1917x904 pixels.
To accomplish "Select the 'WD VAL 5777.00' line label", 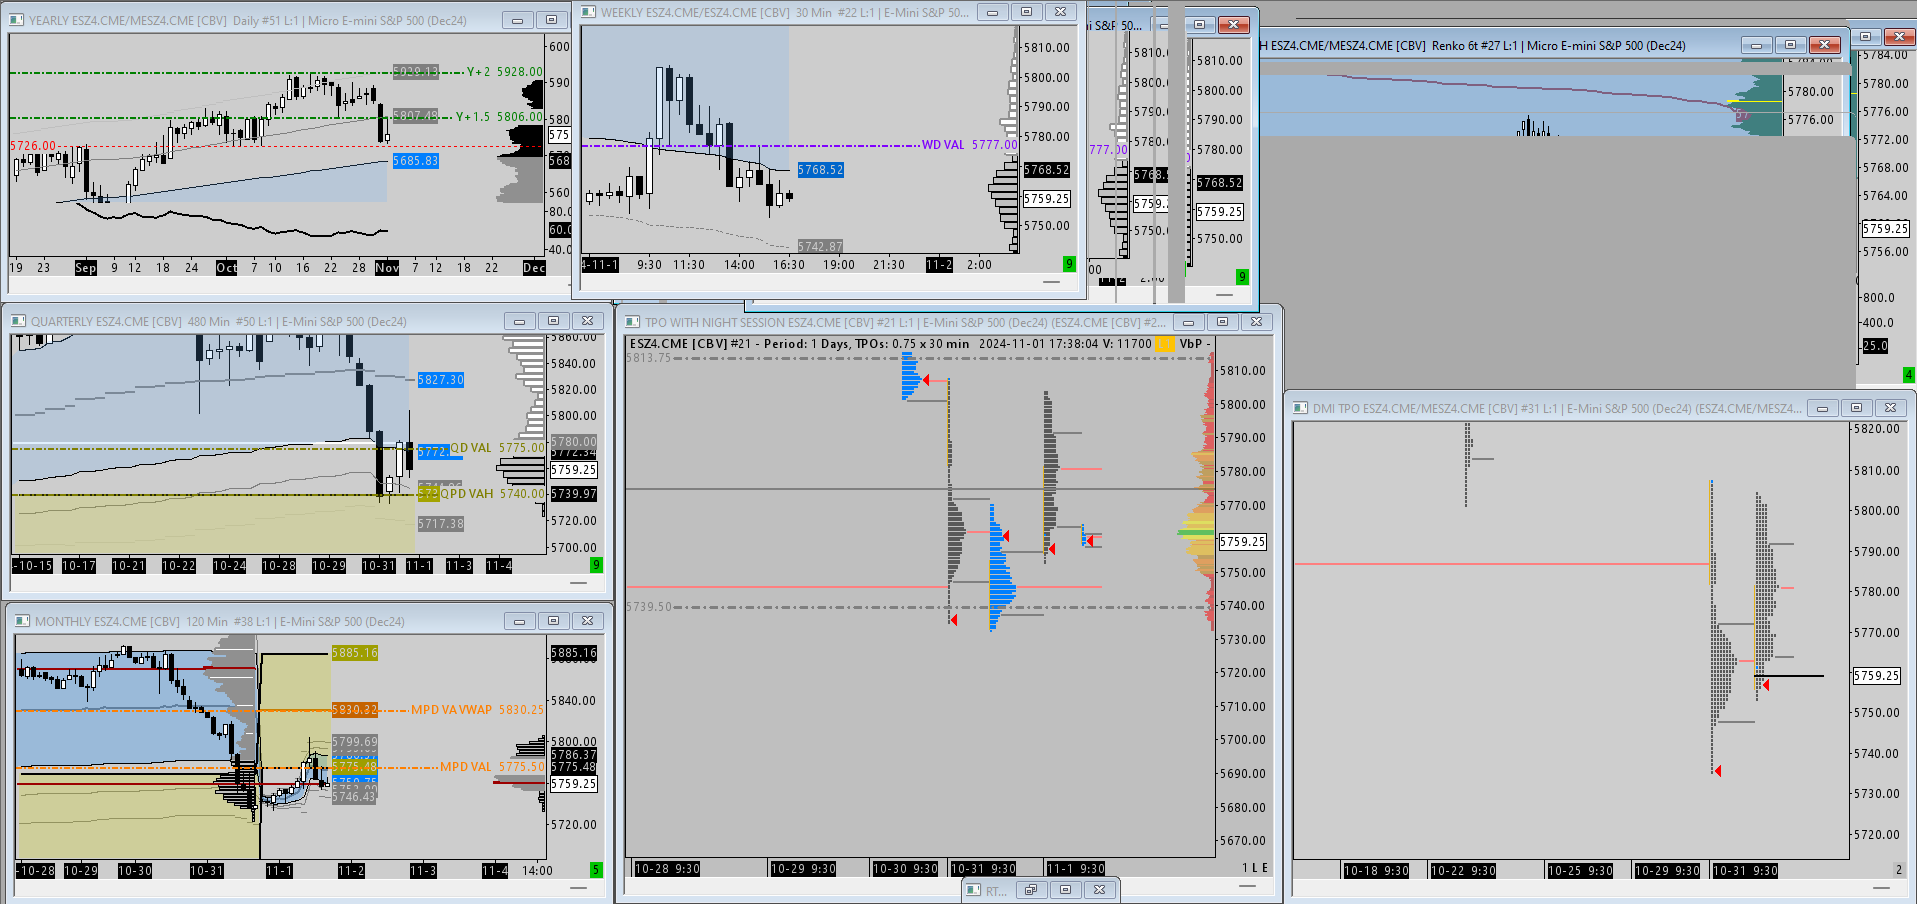I will coord(969,145).
